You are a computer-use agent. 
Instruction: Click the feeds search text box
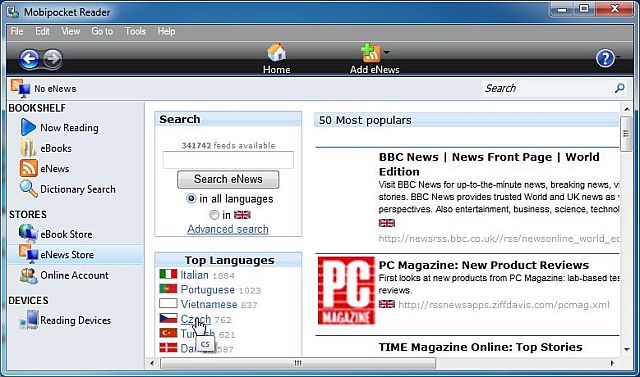click(228, 160)
